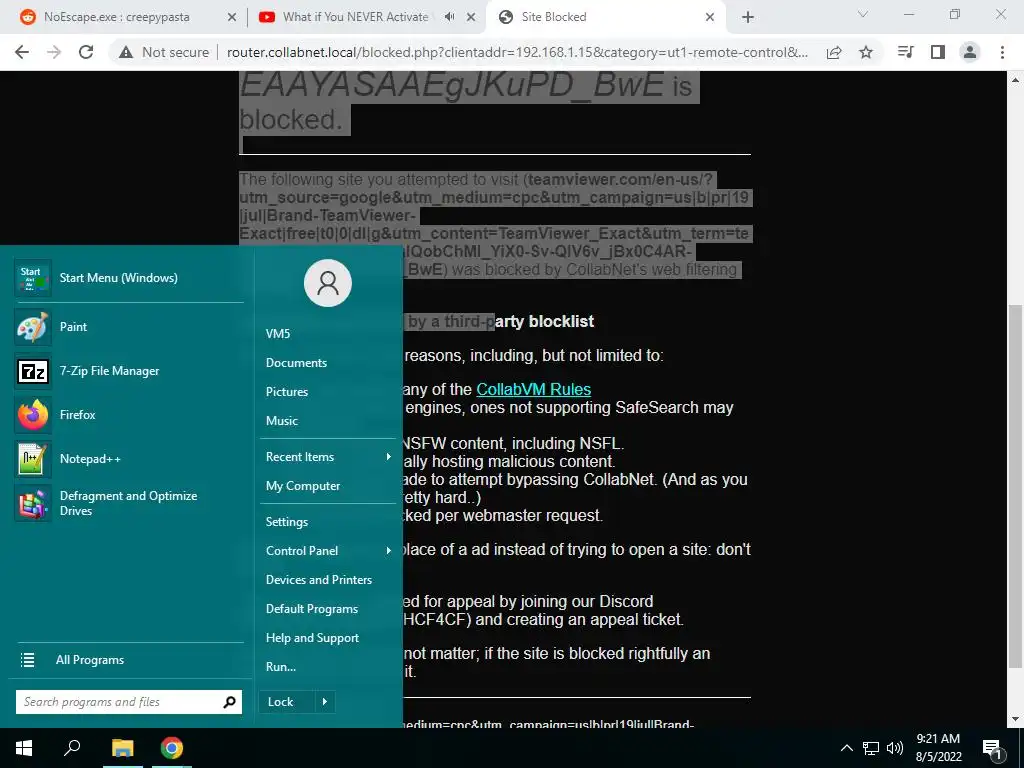1024x768 pixels.
Task: Click the Chrome address bar URL
Action: tap(517, 52)
